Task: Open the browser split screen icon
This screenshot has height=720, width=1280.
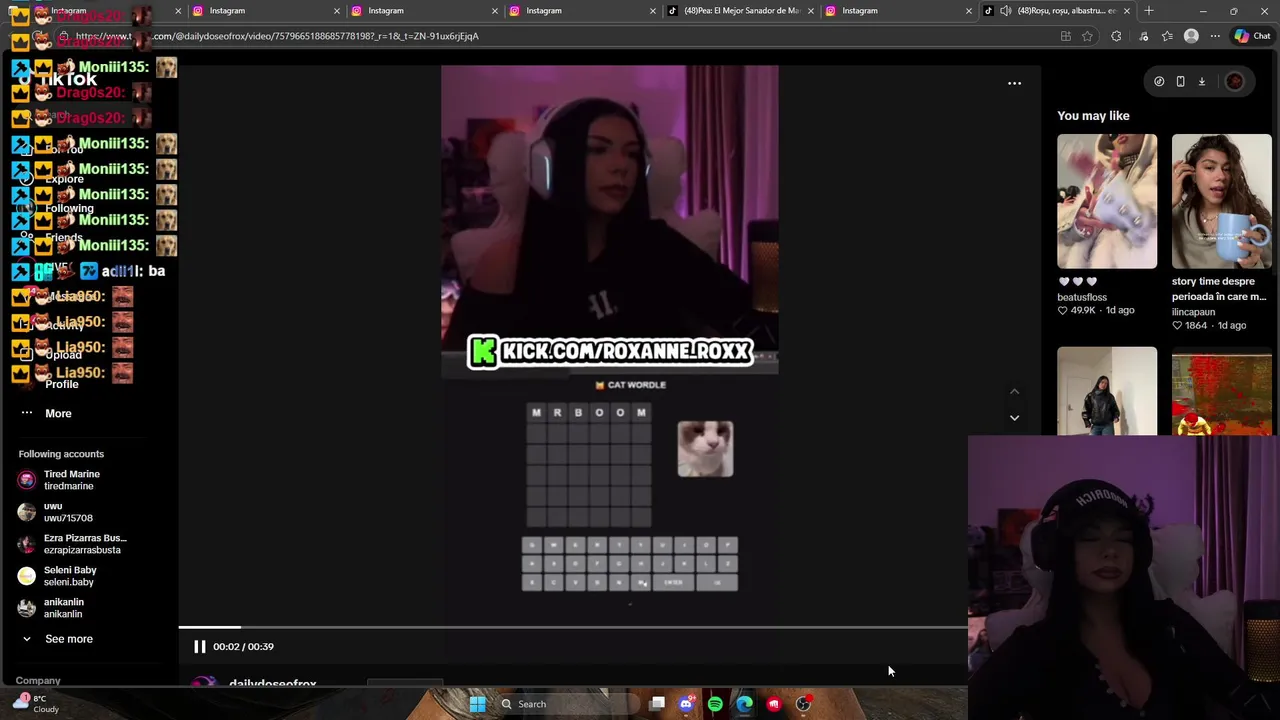Action: (x=1066, y=36)
